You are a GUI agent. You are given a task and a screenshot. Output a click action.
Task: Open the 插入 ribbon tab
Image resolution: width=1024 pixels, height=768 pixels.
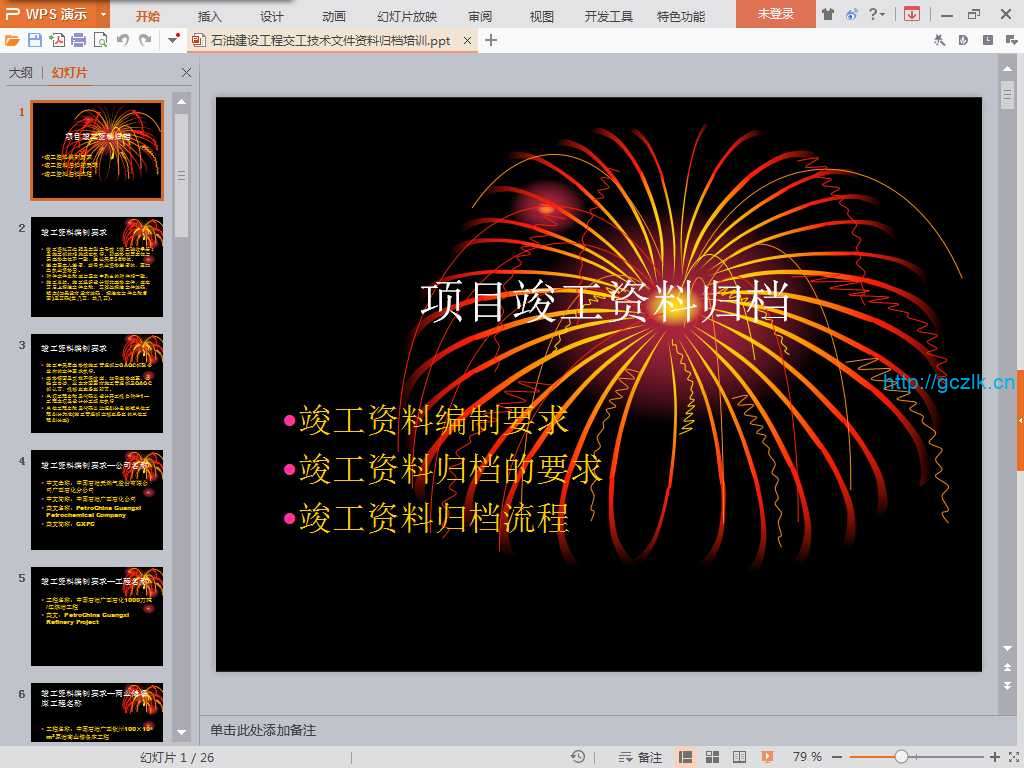209,16
